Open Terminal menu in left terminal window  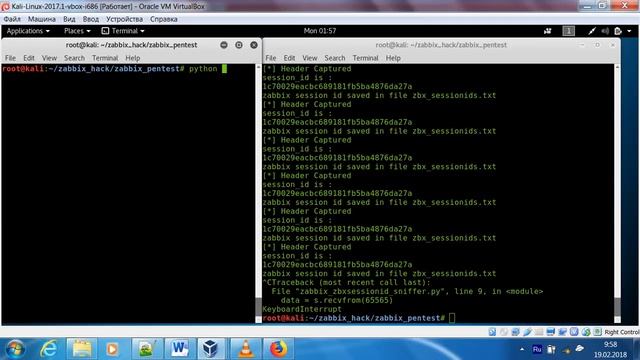pyautogui.click(x=105, y=58)
